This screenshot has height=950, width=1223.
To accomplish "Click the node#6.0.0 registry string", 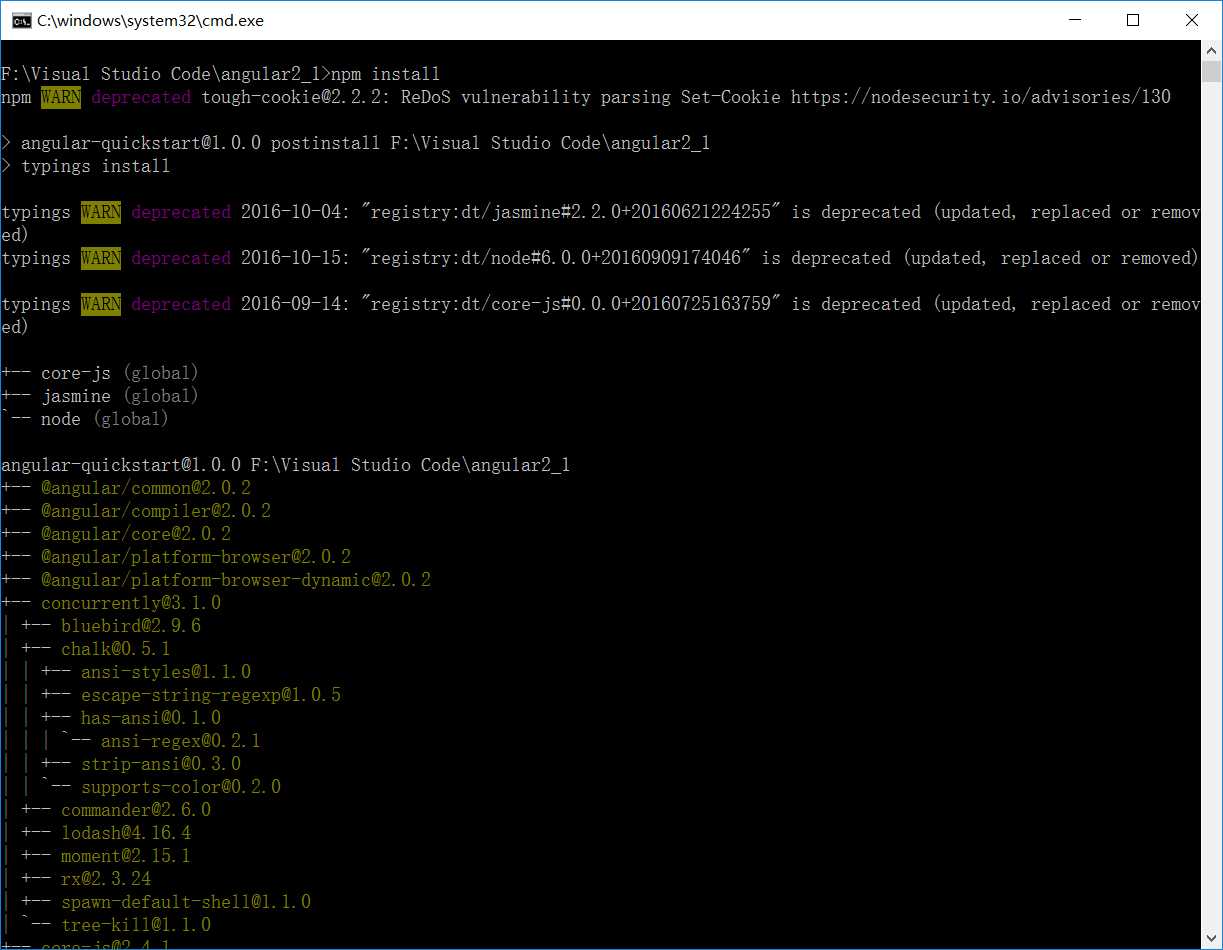I will 555,258.
